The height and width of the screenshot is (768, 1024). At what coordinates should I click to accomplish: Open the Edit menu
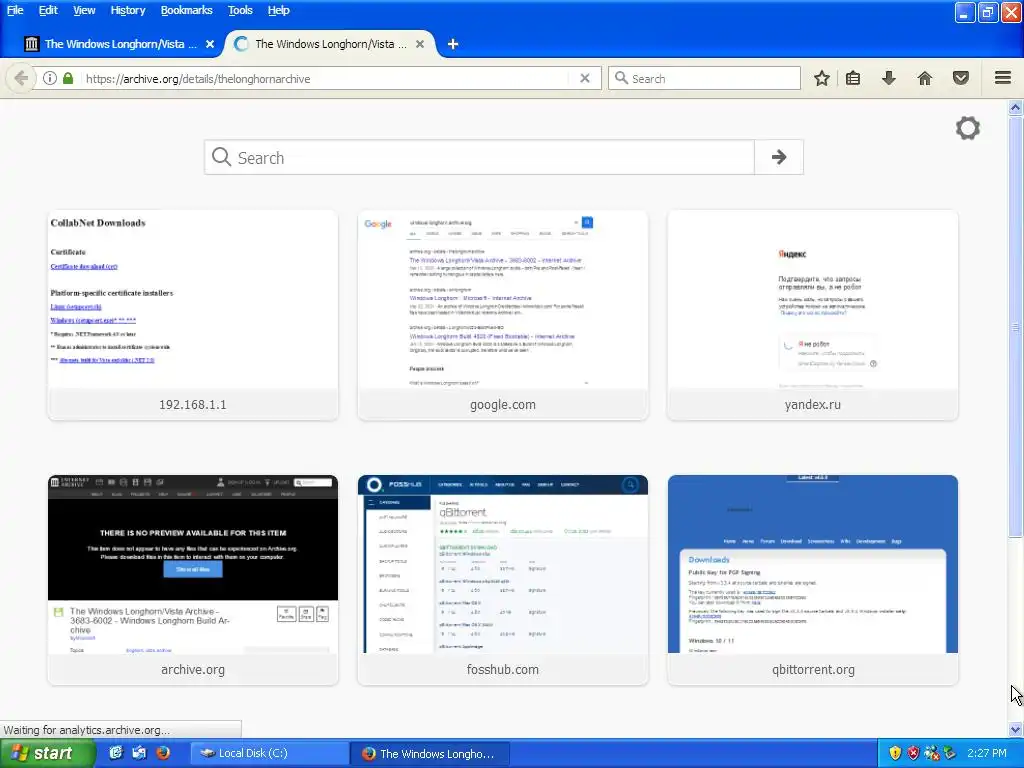(48, 10)
